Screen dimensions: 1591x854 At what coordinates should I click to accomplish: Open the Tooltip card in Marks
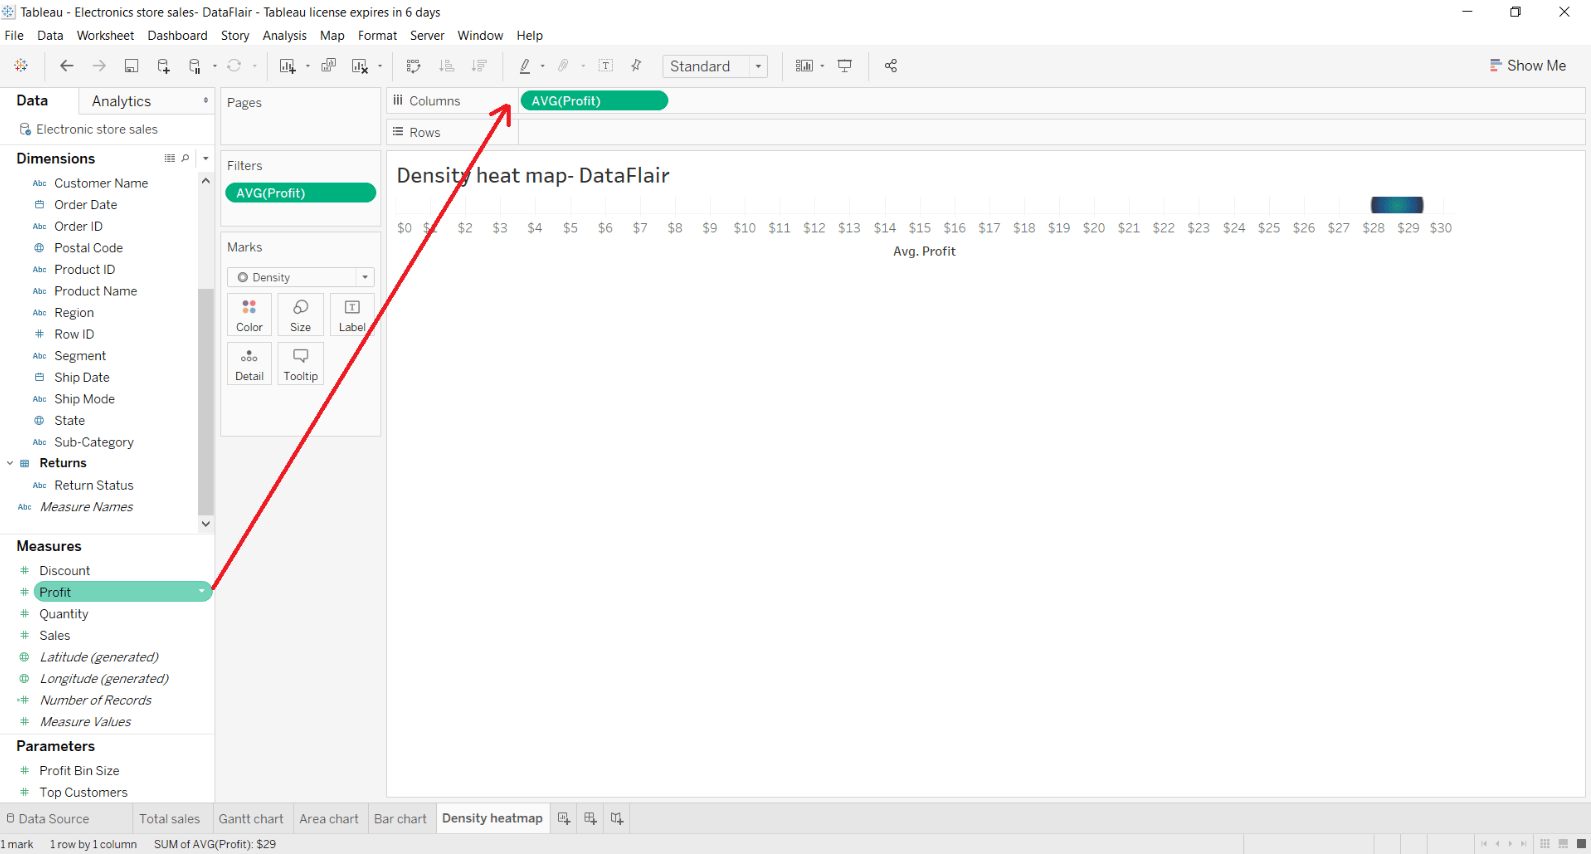(300, 364)
